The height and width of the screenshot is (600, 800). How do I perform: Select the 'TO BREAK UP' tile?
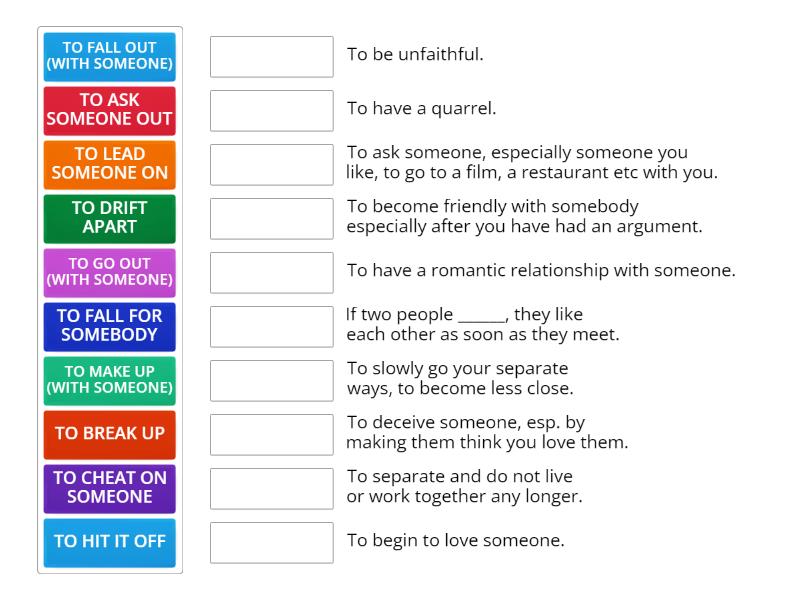coord(109,434)
